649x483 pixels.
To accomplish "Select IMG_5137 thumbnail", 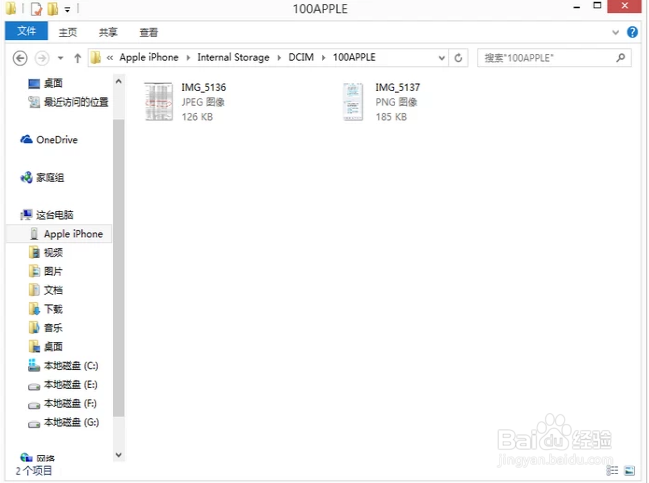I will [x=353, y=101].
